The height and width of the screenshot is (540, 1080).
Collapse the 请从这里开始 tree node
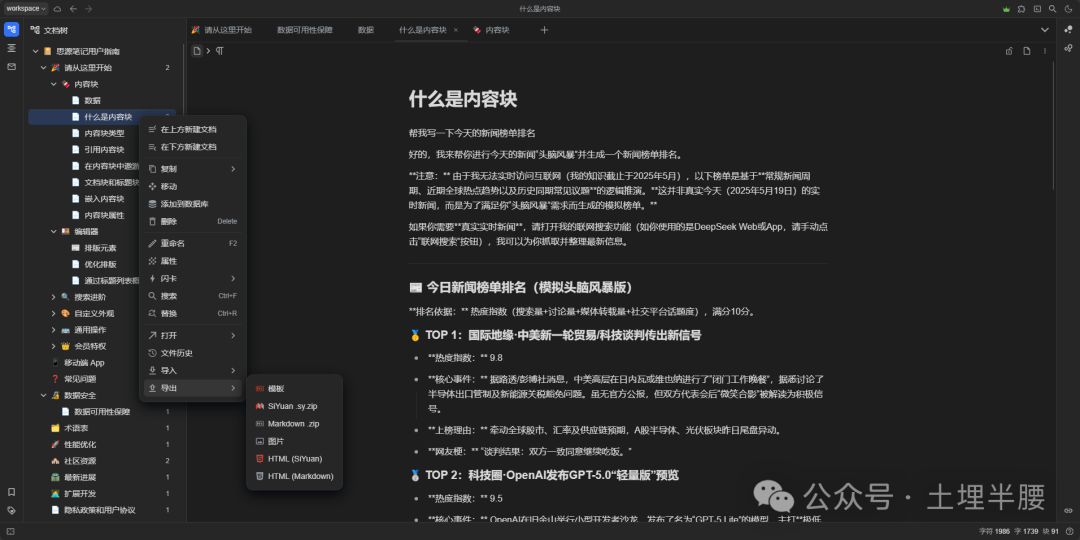[x=43, y=68]
